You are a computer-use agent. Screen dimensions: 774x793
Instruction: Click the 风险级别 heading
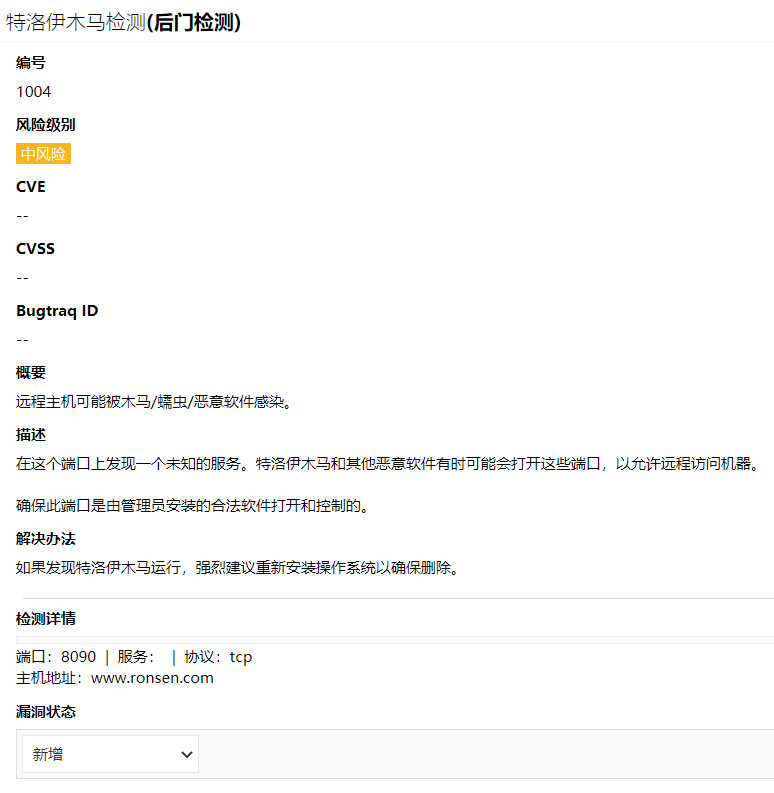point(45,125)
